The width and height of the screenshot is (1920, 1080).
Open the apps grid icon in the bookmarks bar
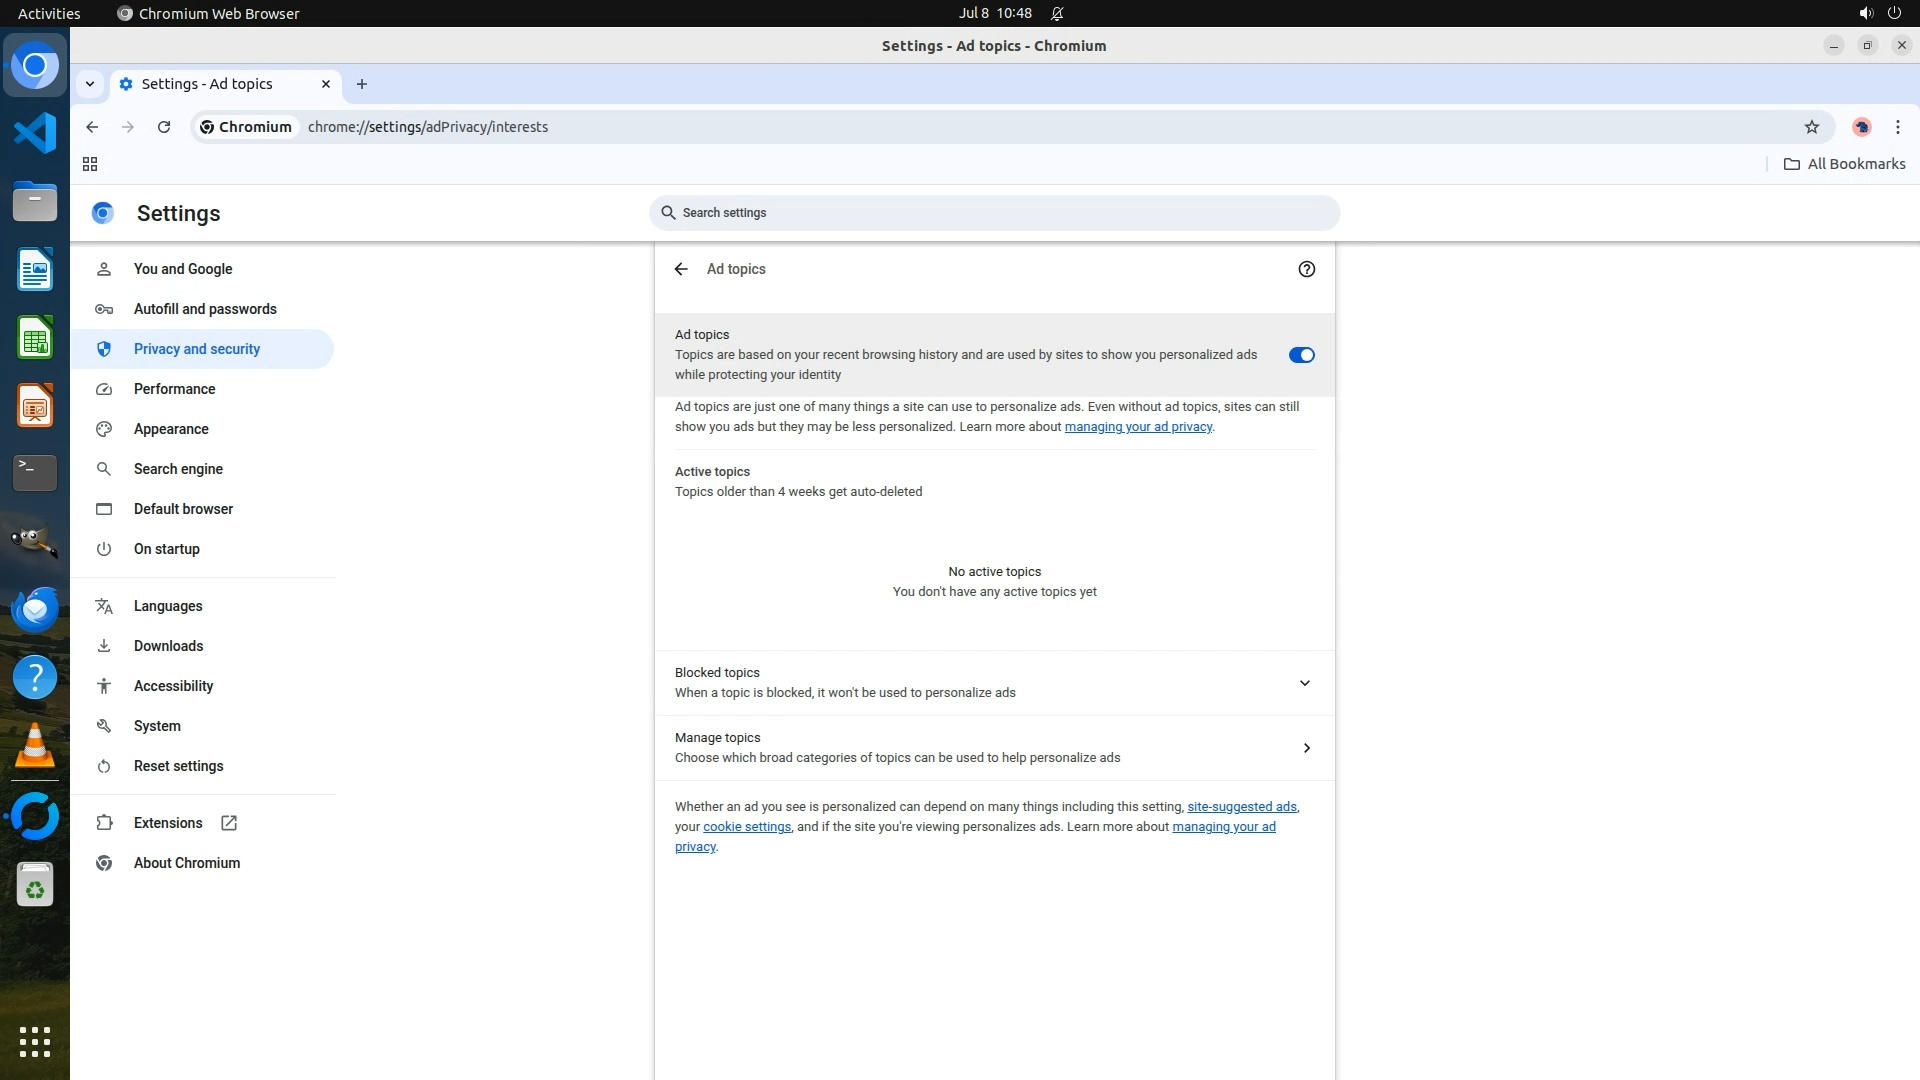click(90, 164)
